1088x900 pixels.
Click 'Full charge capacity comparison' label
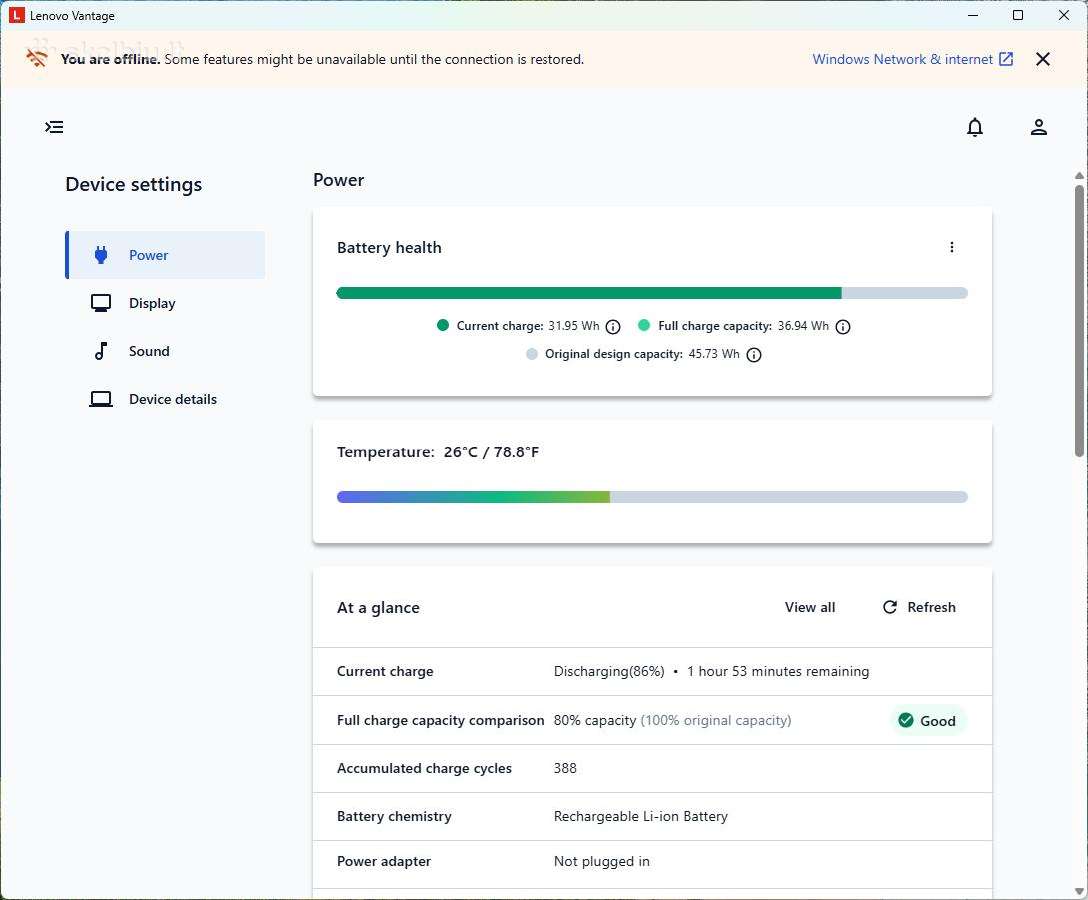(x=441, y=720)
